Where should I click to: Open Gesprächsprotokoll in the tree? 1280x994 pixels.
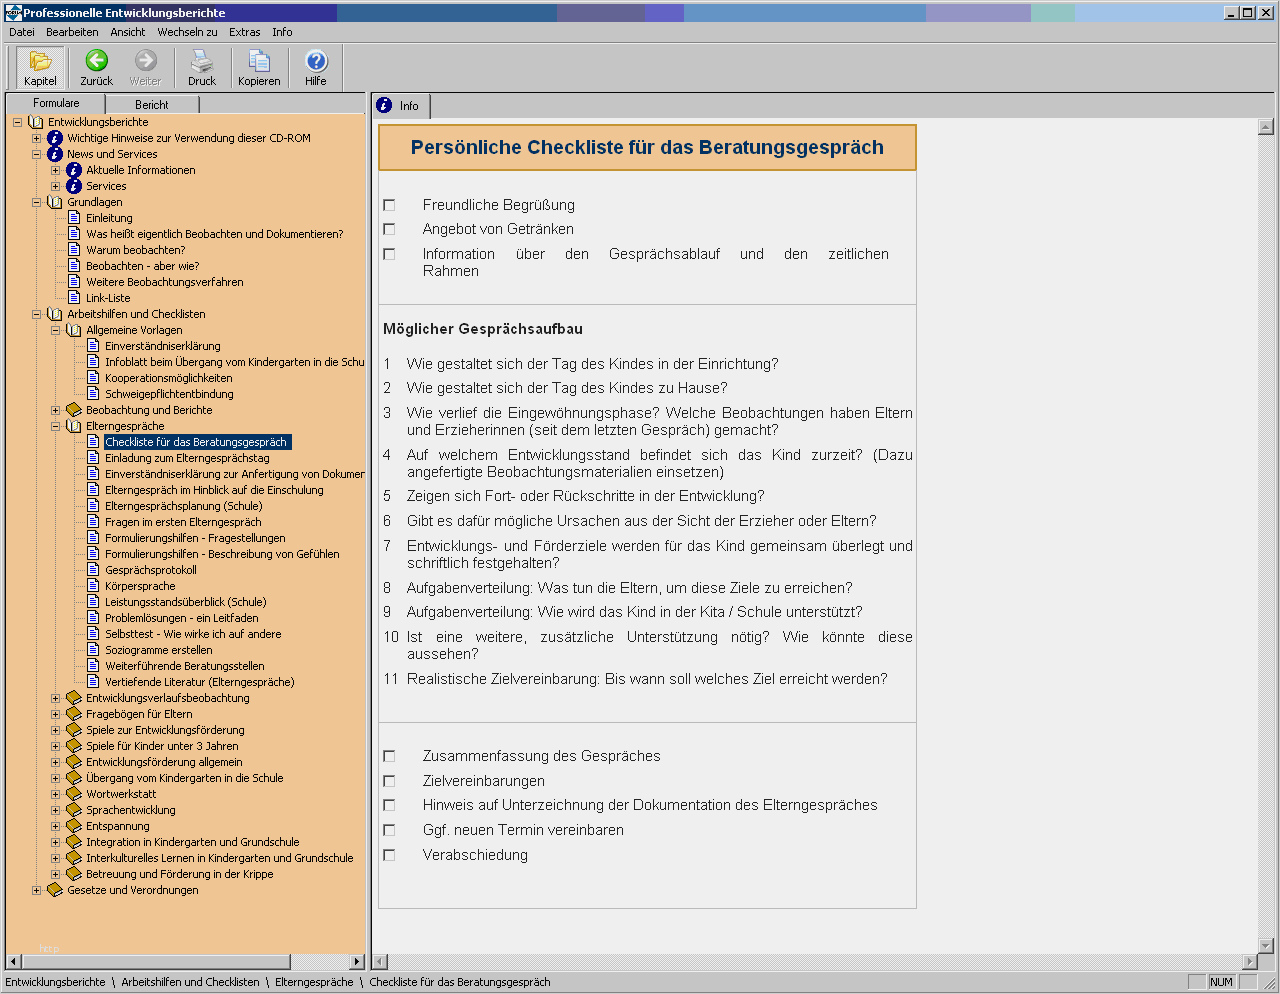point(151,570)
